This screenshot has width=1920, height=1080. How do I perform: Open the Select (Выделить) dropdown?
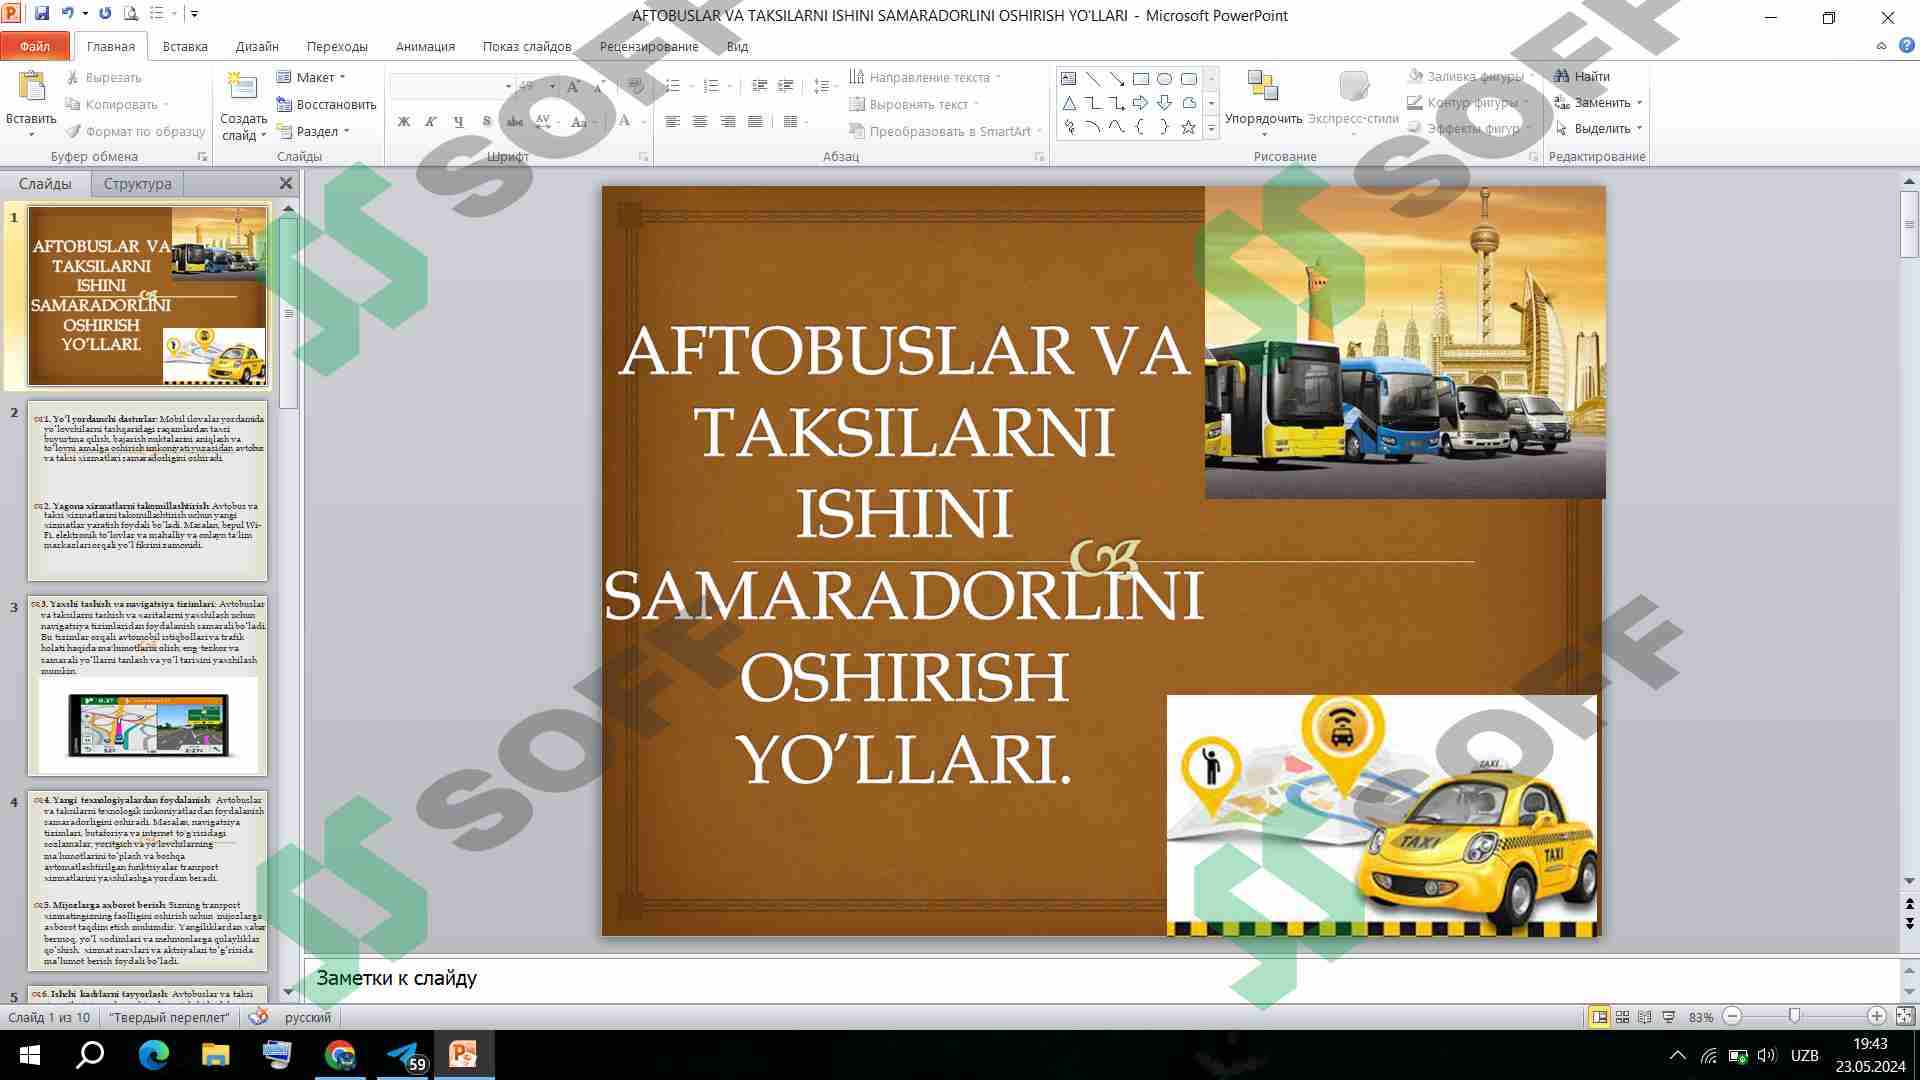click(x=1599, y=128)
